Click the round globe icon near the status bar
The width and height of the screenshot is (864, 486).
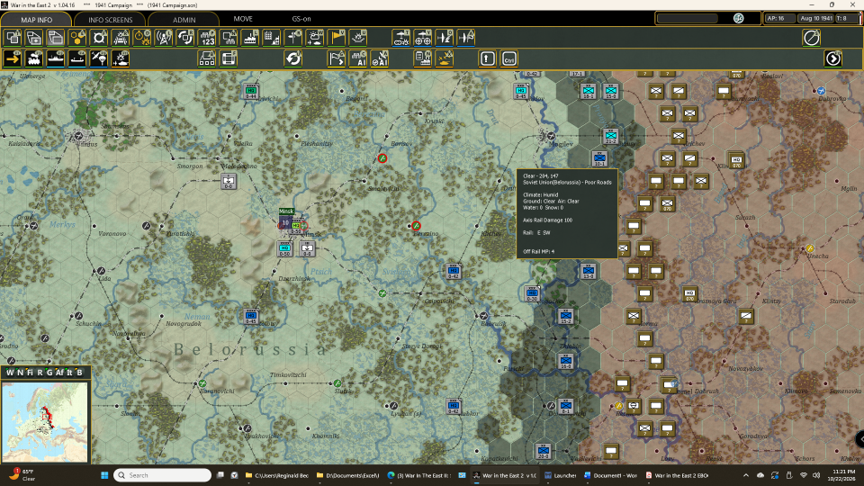738,18
